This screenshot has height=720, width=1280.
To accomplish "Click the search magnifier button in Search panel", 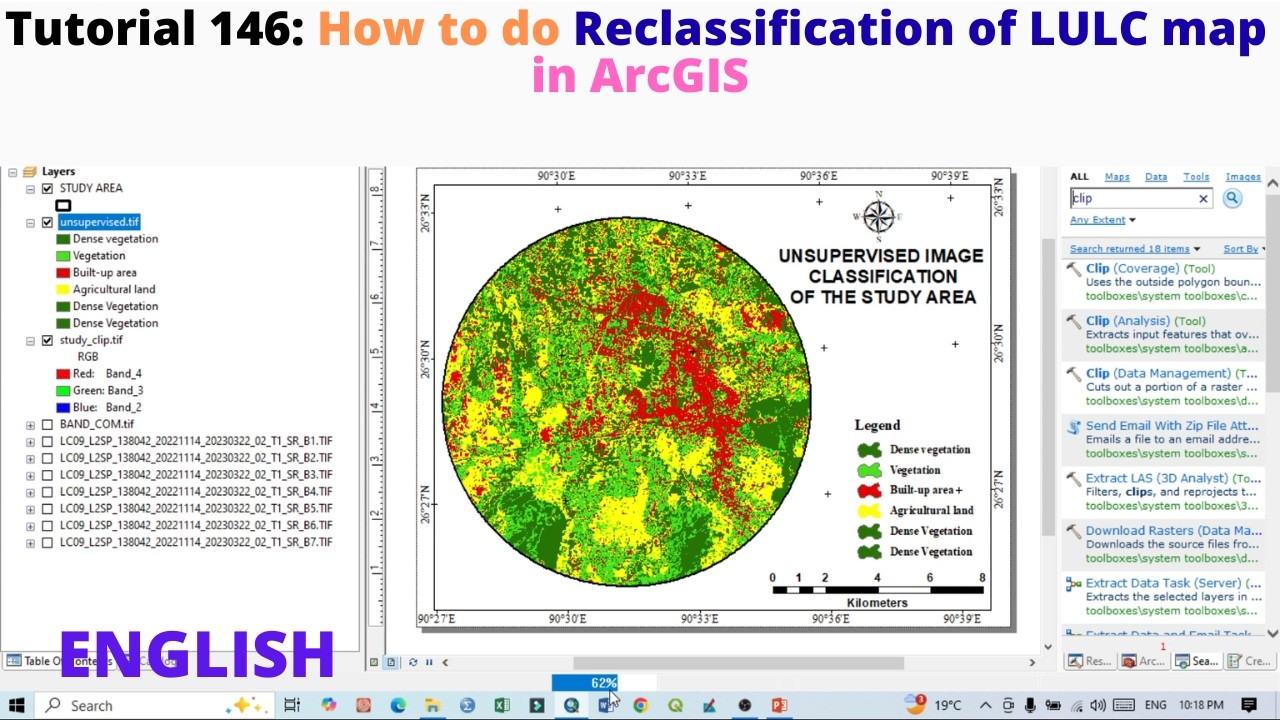I will click(x=1232, y=198).
